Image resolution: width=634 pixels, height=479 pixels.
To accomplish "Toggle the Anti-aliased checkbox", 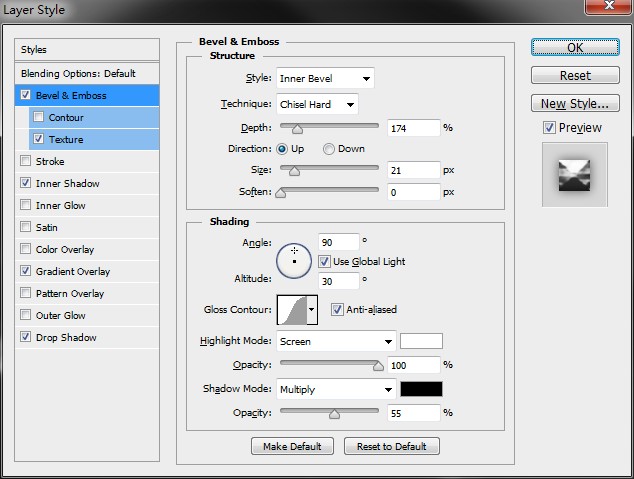I will 337,310.
